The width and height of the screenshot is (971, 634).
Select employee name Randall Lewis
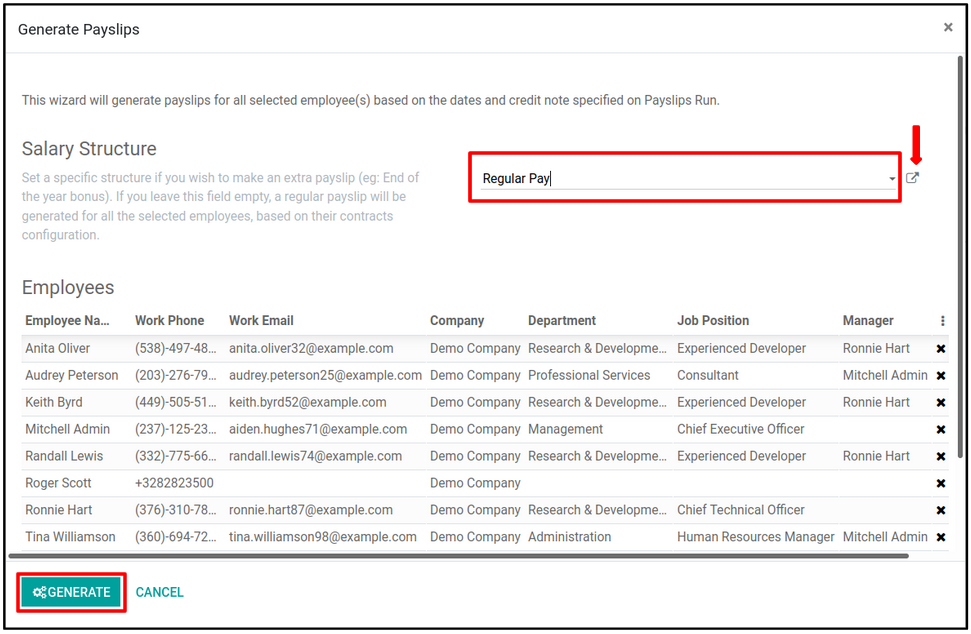click(x=64, y=456)
